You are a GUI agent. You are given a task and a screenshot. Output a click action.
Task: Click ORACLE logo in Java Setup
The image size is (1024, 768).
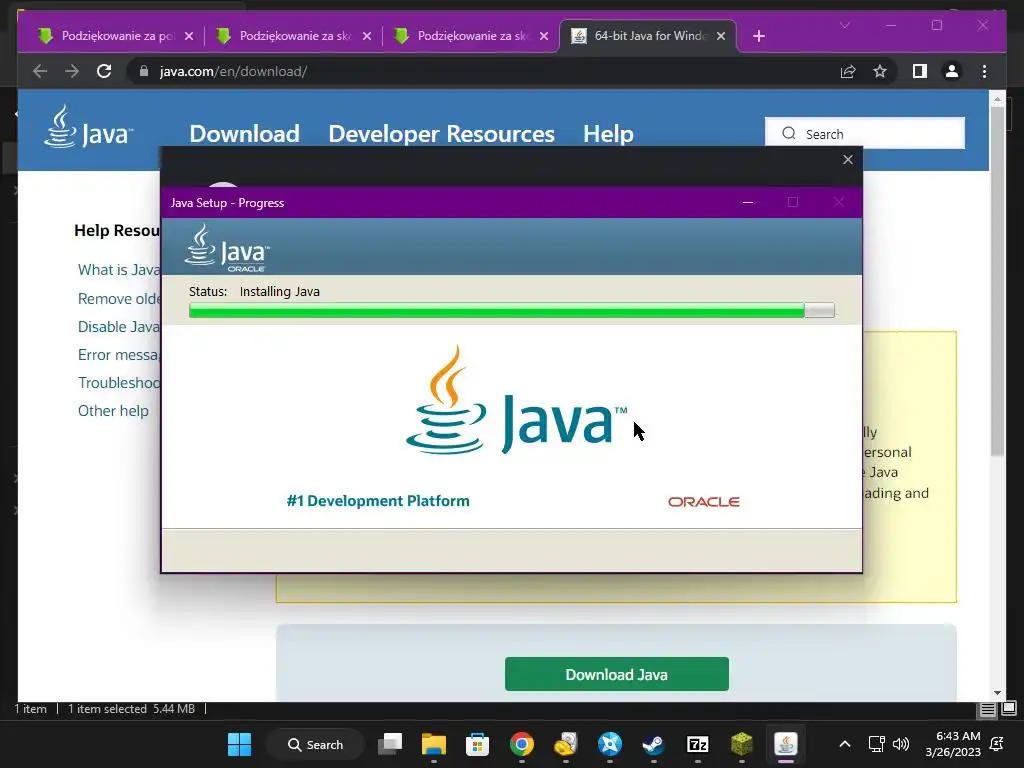703,502
